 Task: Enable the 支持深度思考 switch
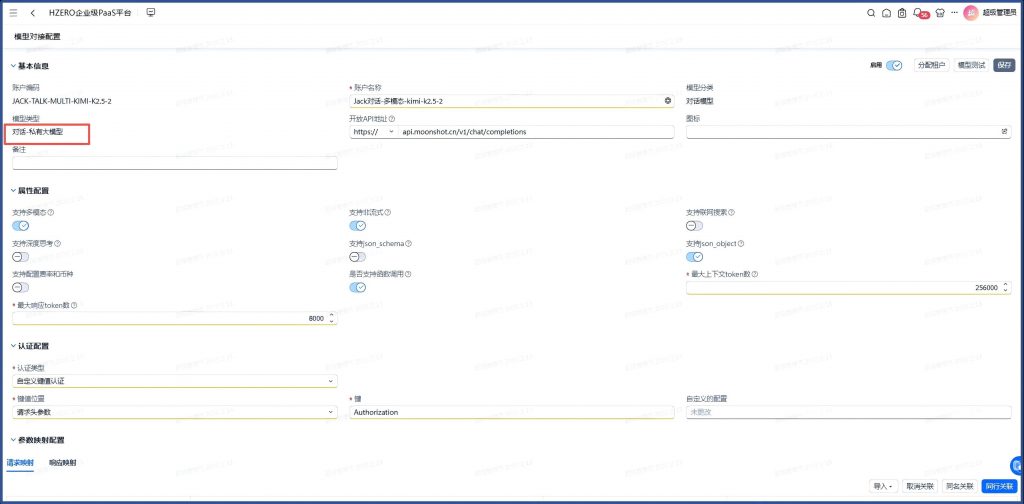[x=21, y=257]
